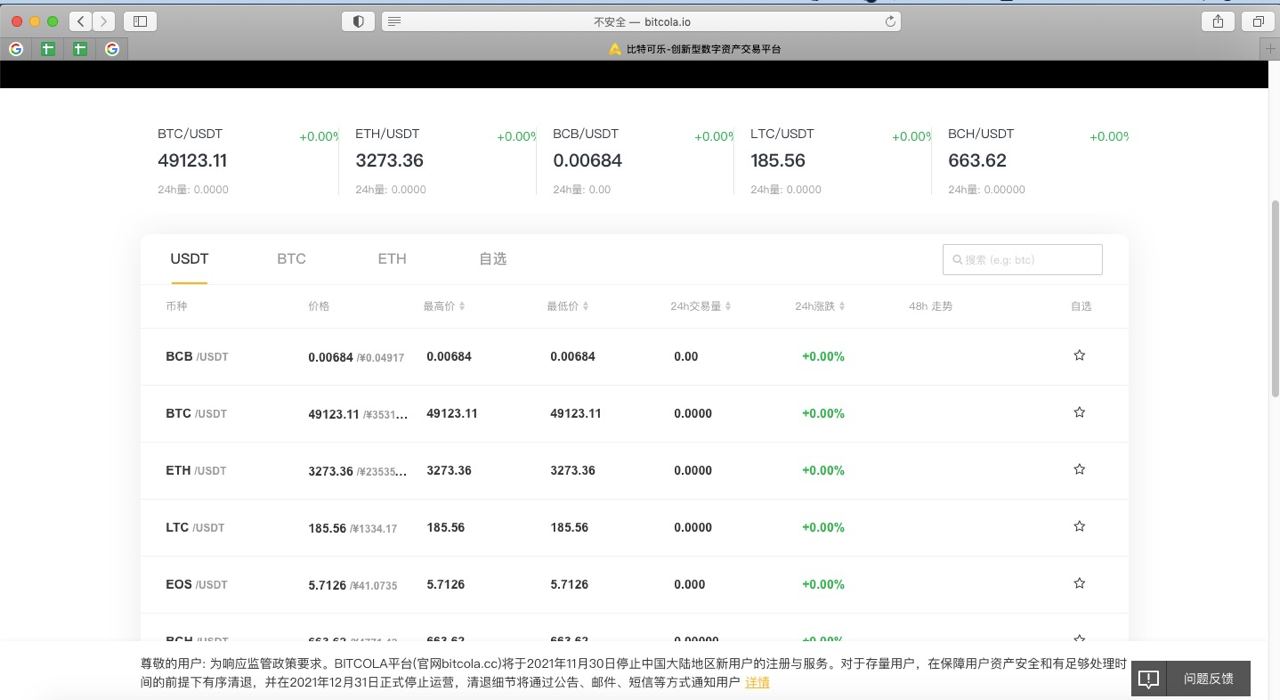Viewport: 1280px width, 700px height.
Task: Open the BCH/USDT ticker card at top
Action: (1038, 160)
